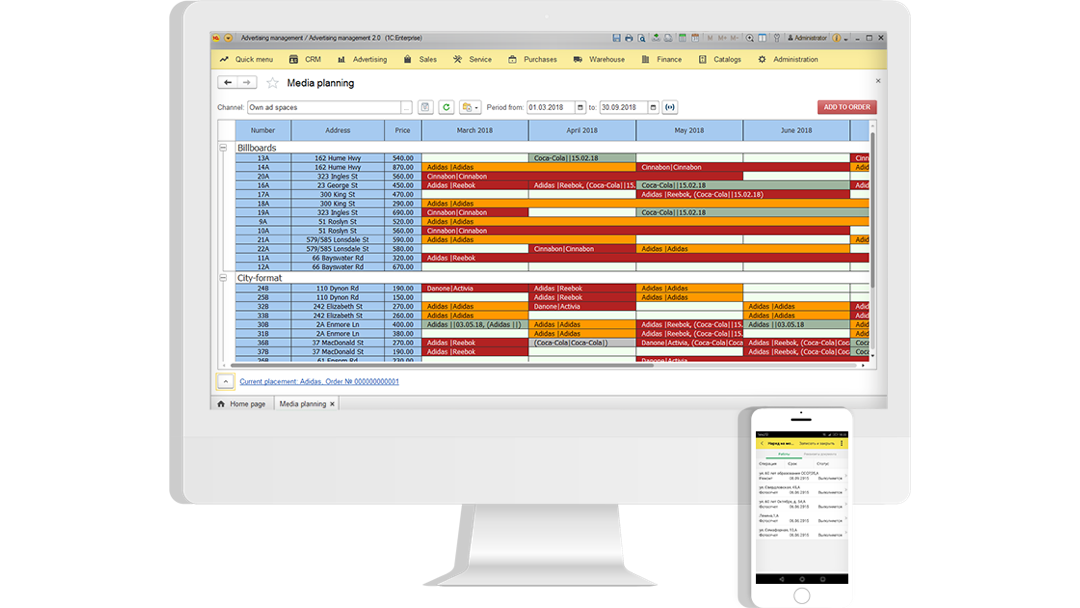Open the tools wrench icon in title bar
The width and height of the screenshot is (1080, 608).
click(777, 38)
